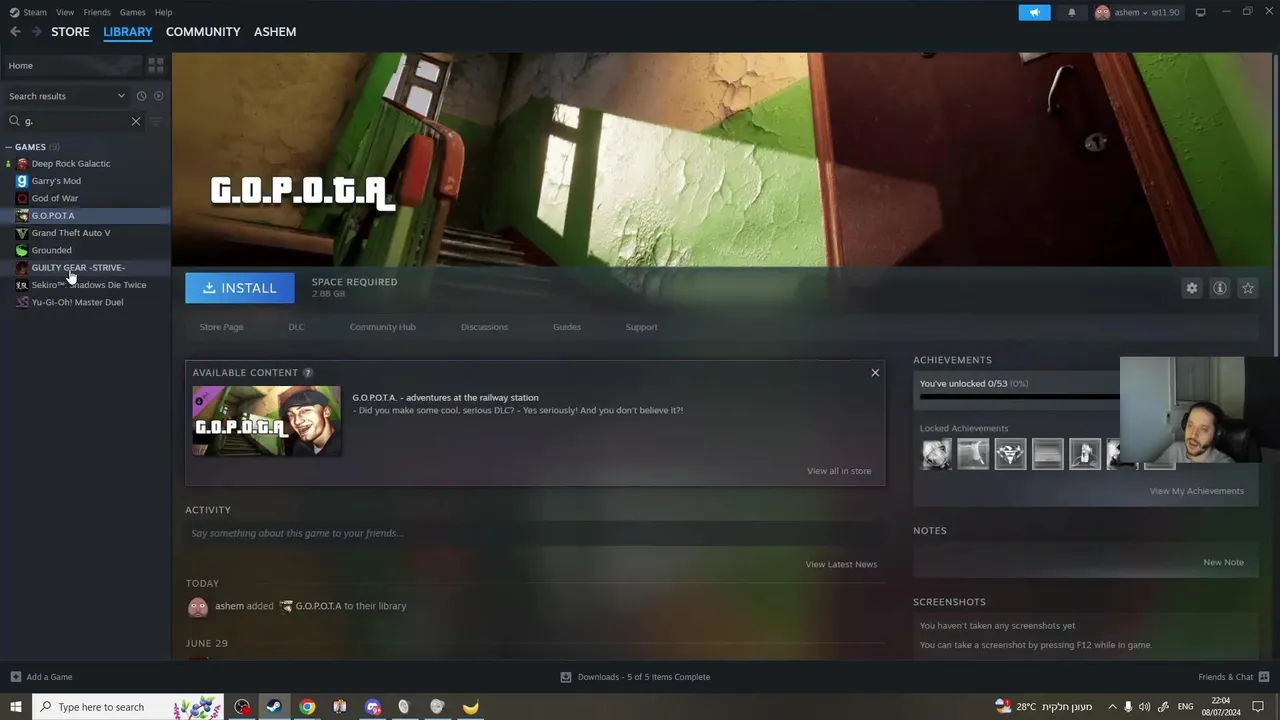This screenshot has width=1280, height=720.
Task: Open the Store Page link
Action: coord(221,327)
